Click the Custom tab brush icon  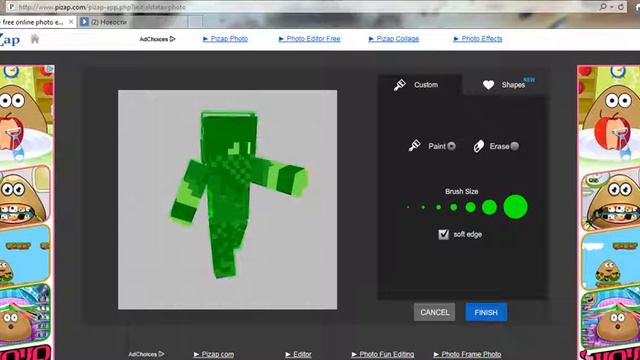400,85
